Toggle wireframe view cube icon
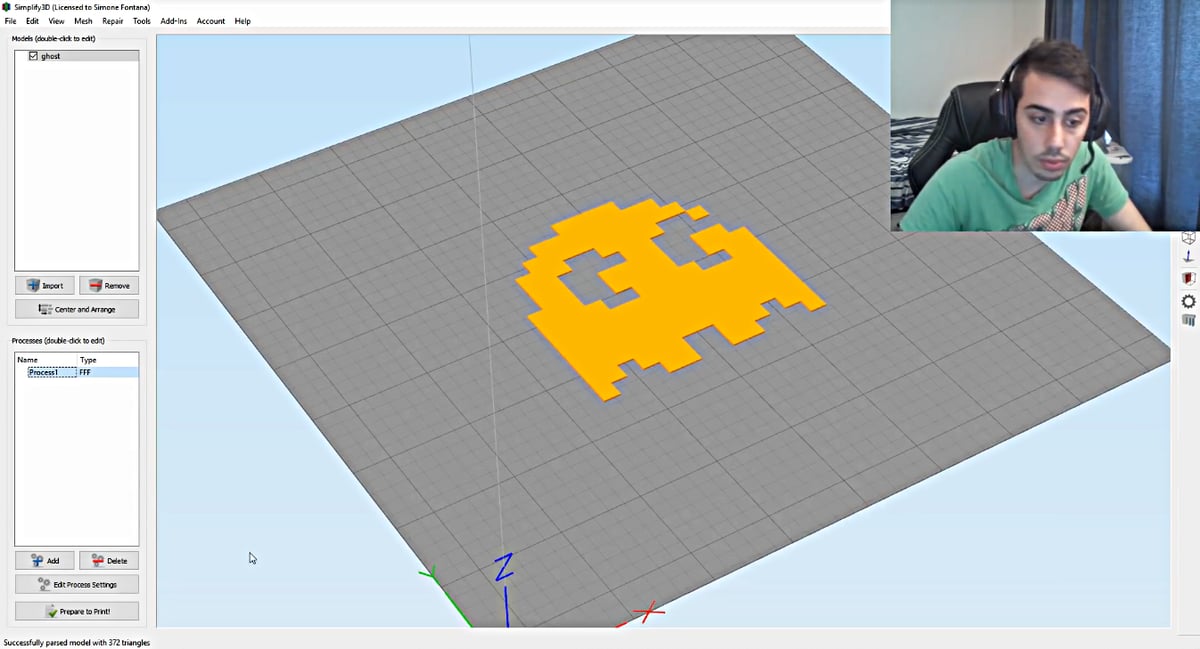This screenshot has width=1200, height=649. coord(1188,238)
